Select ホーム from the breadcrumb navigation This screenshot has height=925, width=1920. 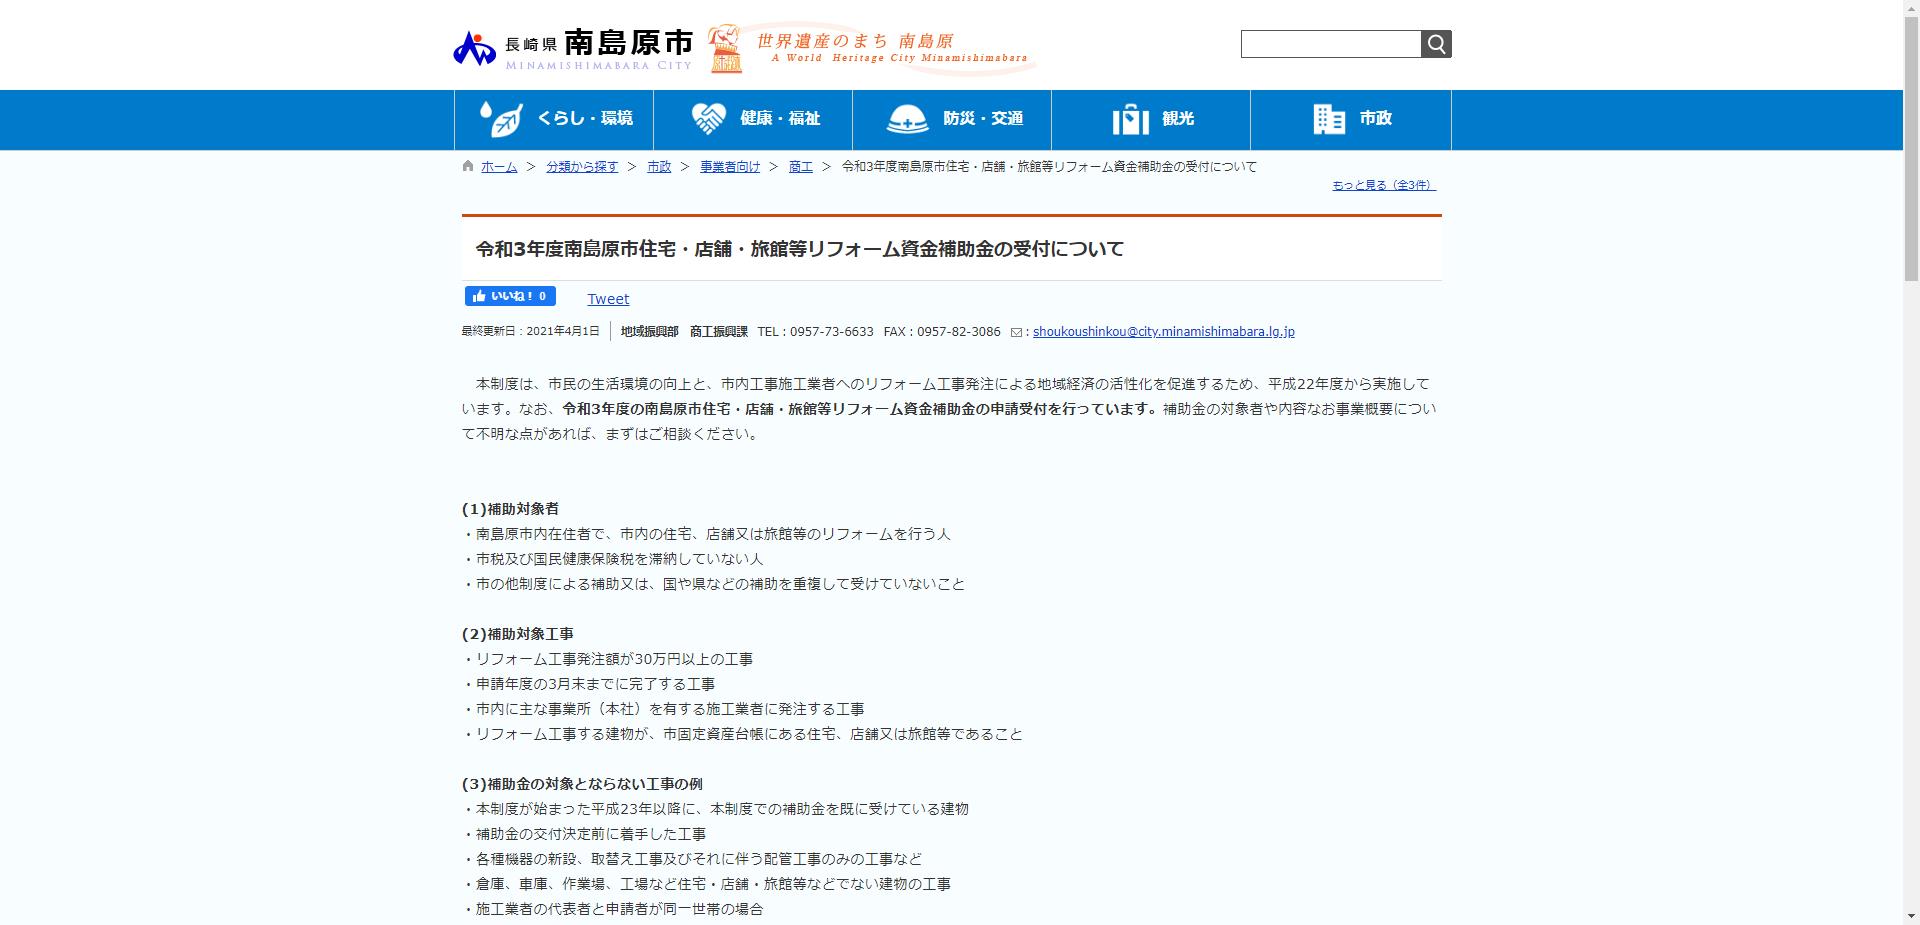coord(497,167)
